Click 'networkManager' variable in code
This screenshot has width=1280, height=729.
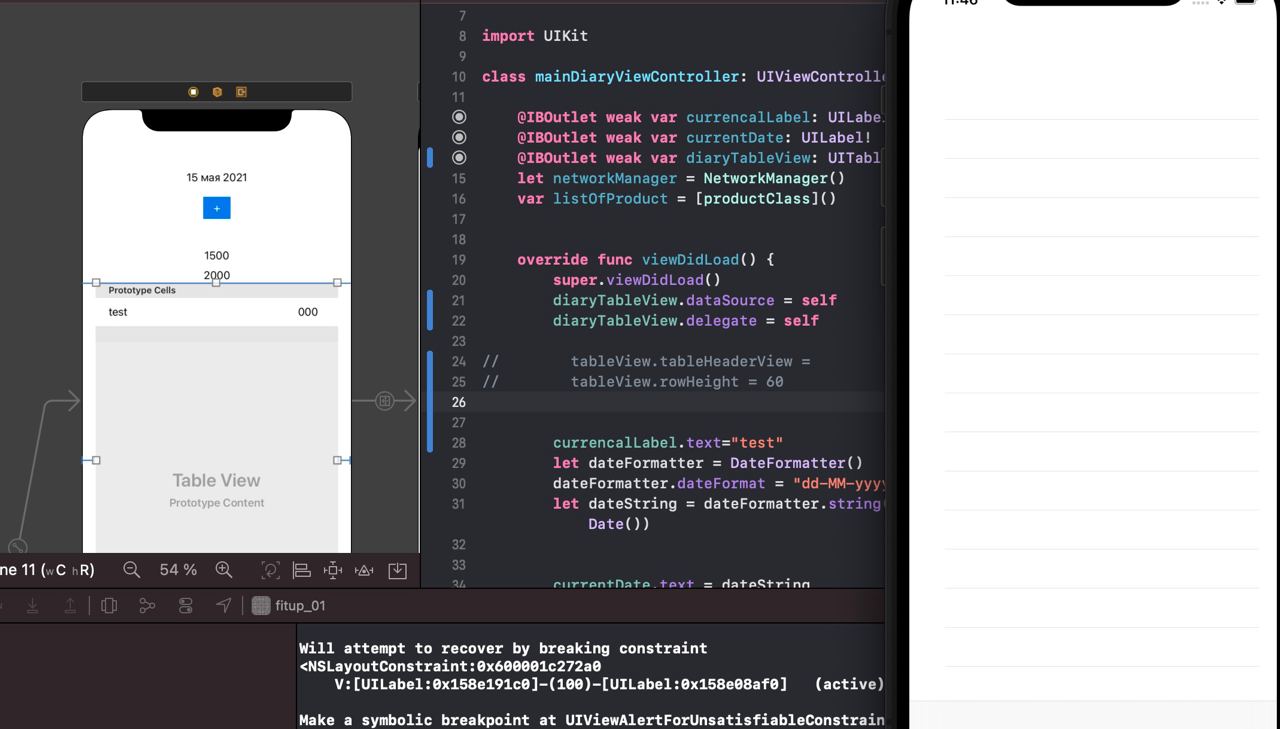tap(615, 178)
